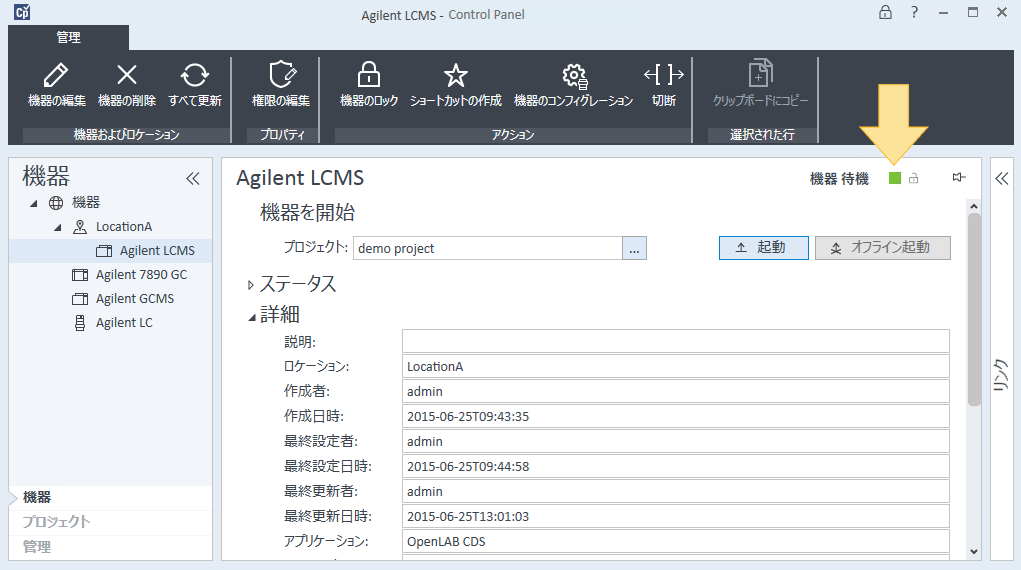The width and height of the screenshot is (1021, 570).
Task: Click the 機器の削除 X icon
Action: tap(126, 75)
